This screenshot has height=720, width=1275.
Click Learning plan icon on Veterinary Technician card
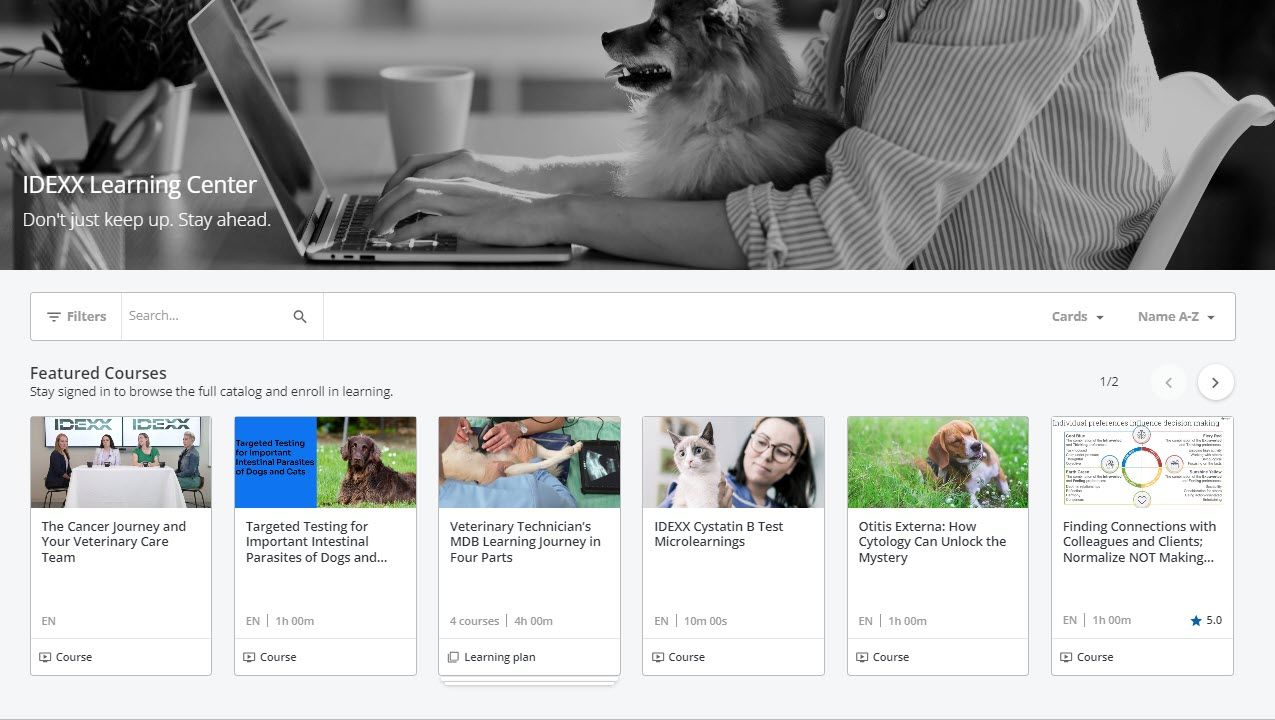click(x=453, y=657)
